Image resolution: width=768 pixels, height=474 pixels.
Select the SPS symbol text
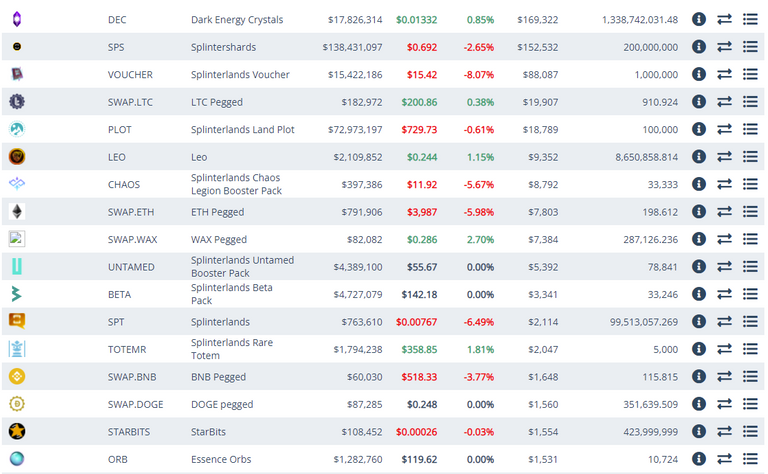116,47
